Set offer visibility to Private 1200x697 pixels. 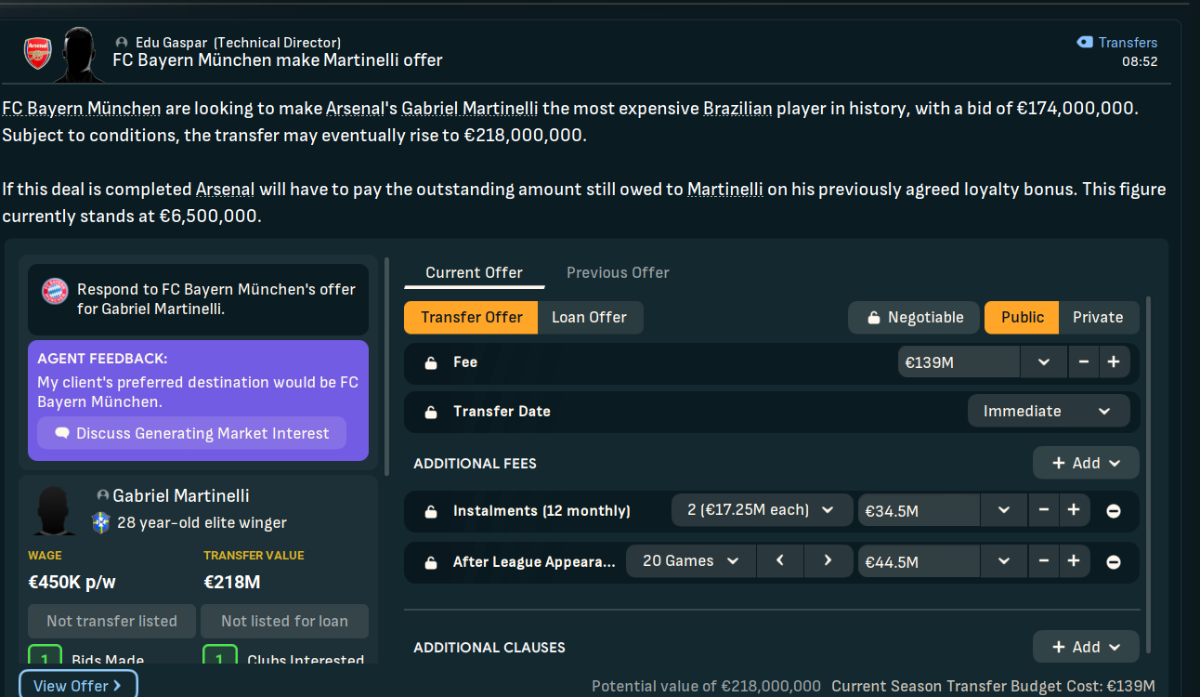[x=1098, y=317]
